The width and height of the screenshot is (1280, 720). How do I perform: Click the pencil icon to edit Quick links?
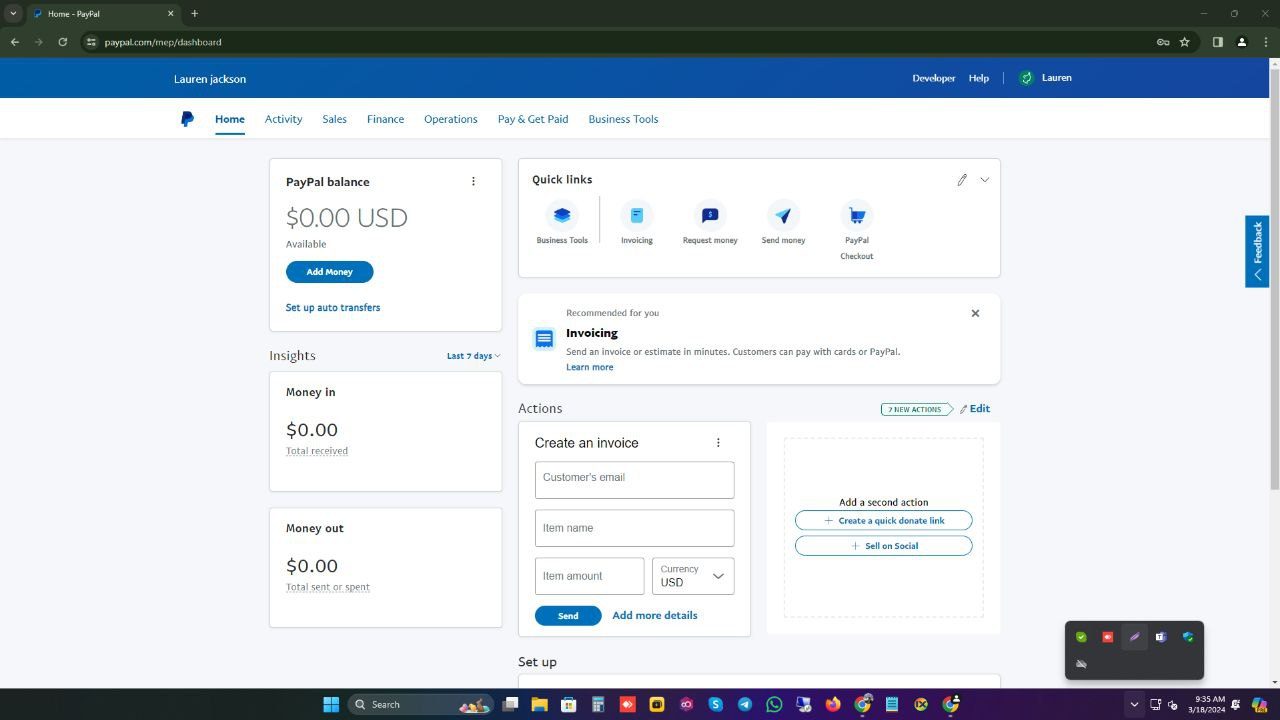962,180
